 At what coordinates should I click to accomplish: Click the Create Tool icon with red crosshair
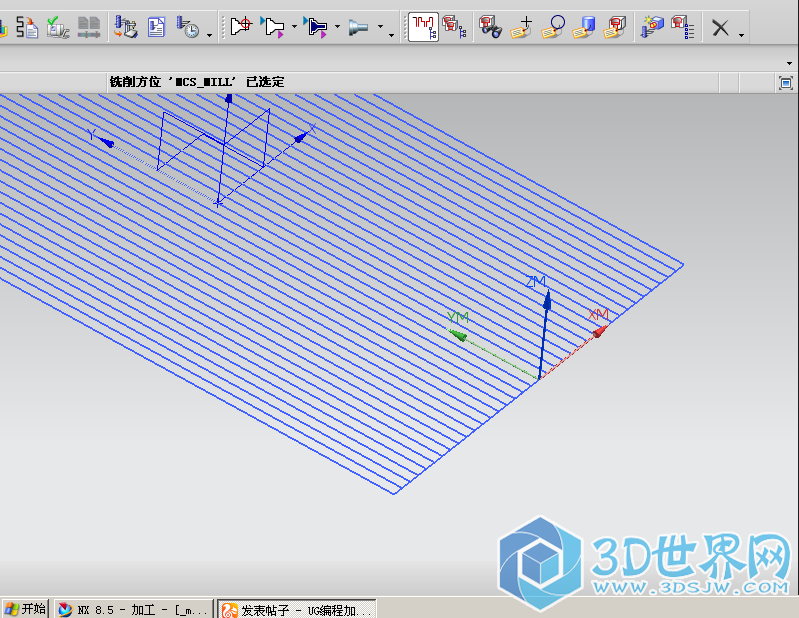(x=240, y=27)
